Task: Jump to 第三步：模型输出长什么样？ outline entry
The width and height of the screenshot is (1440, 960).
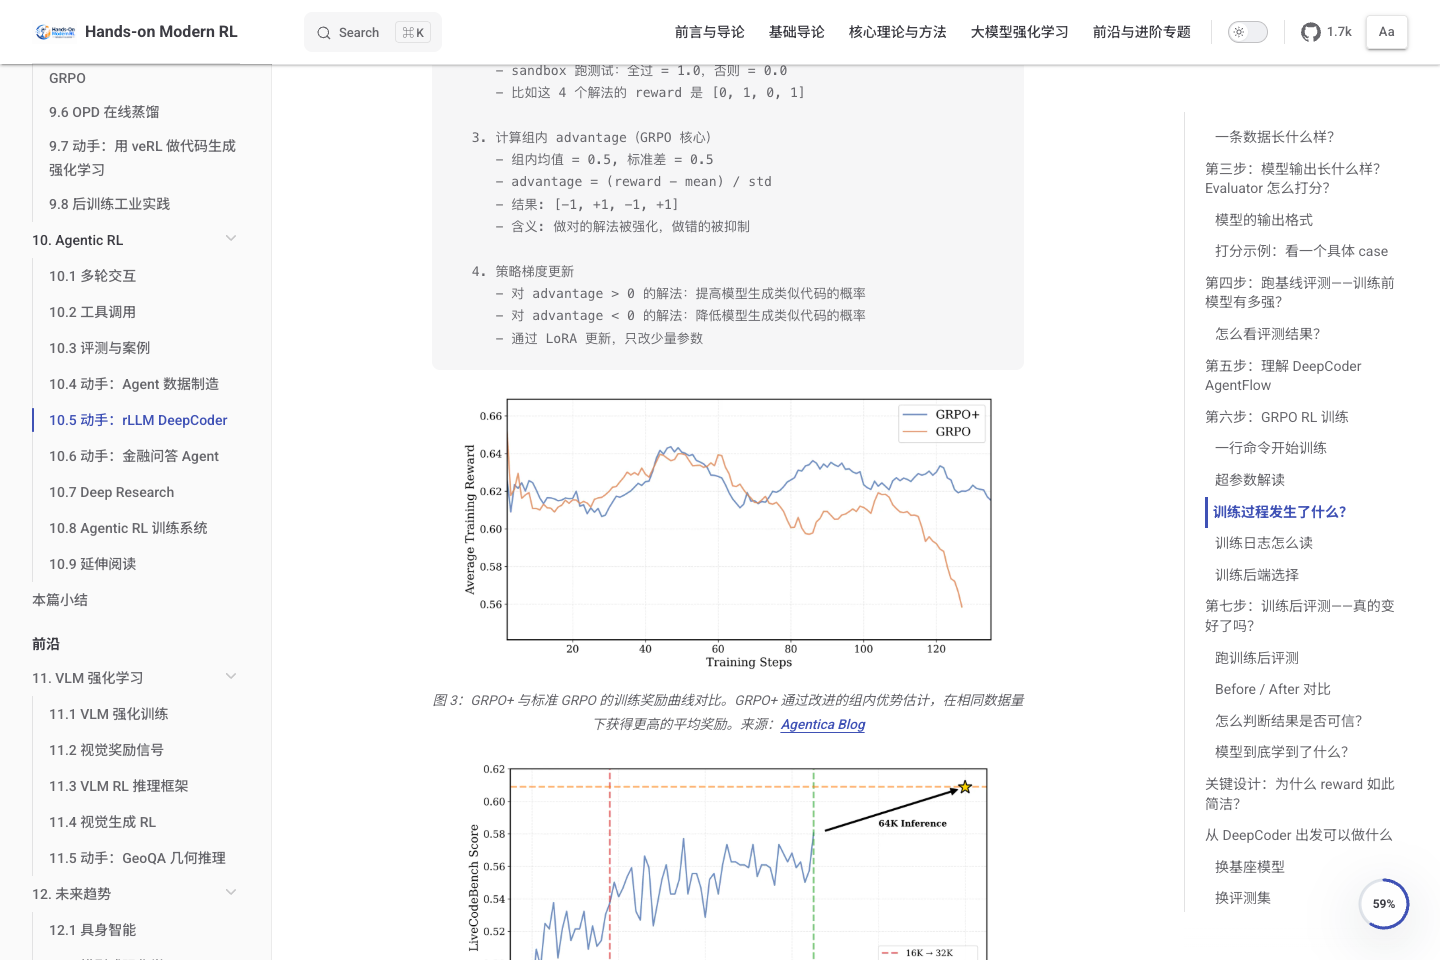Action: tap(1292, 178)
